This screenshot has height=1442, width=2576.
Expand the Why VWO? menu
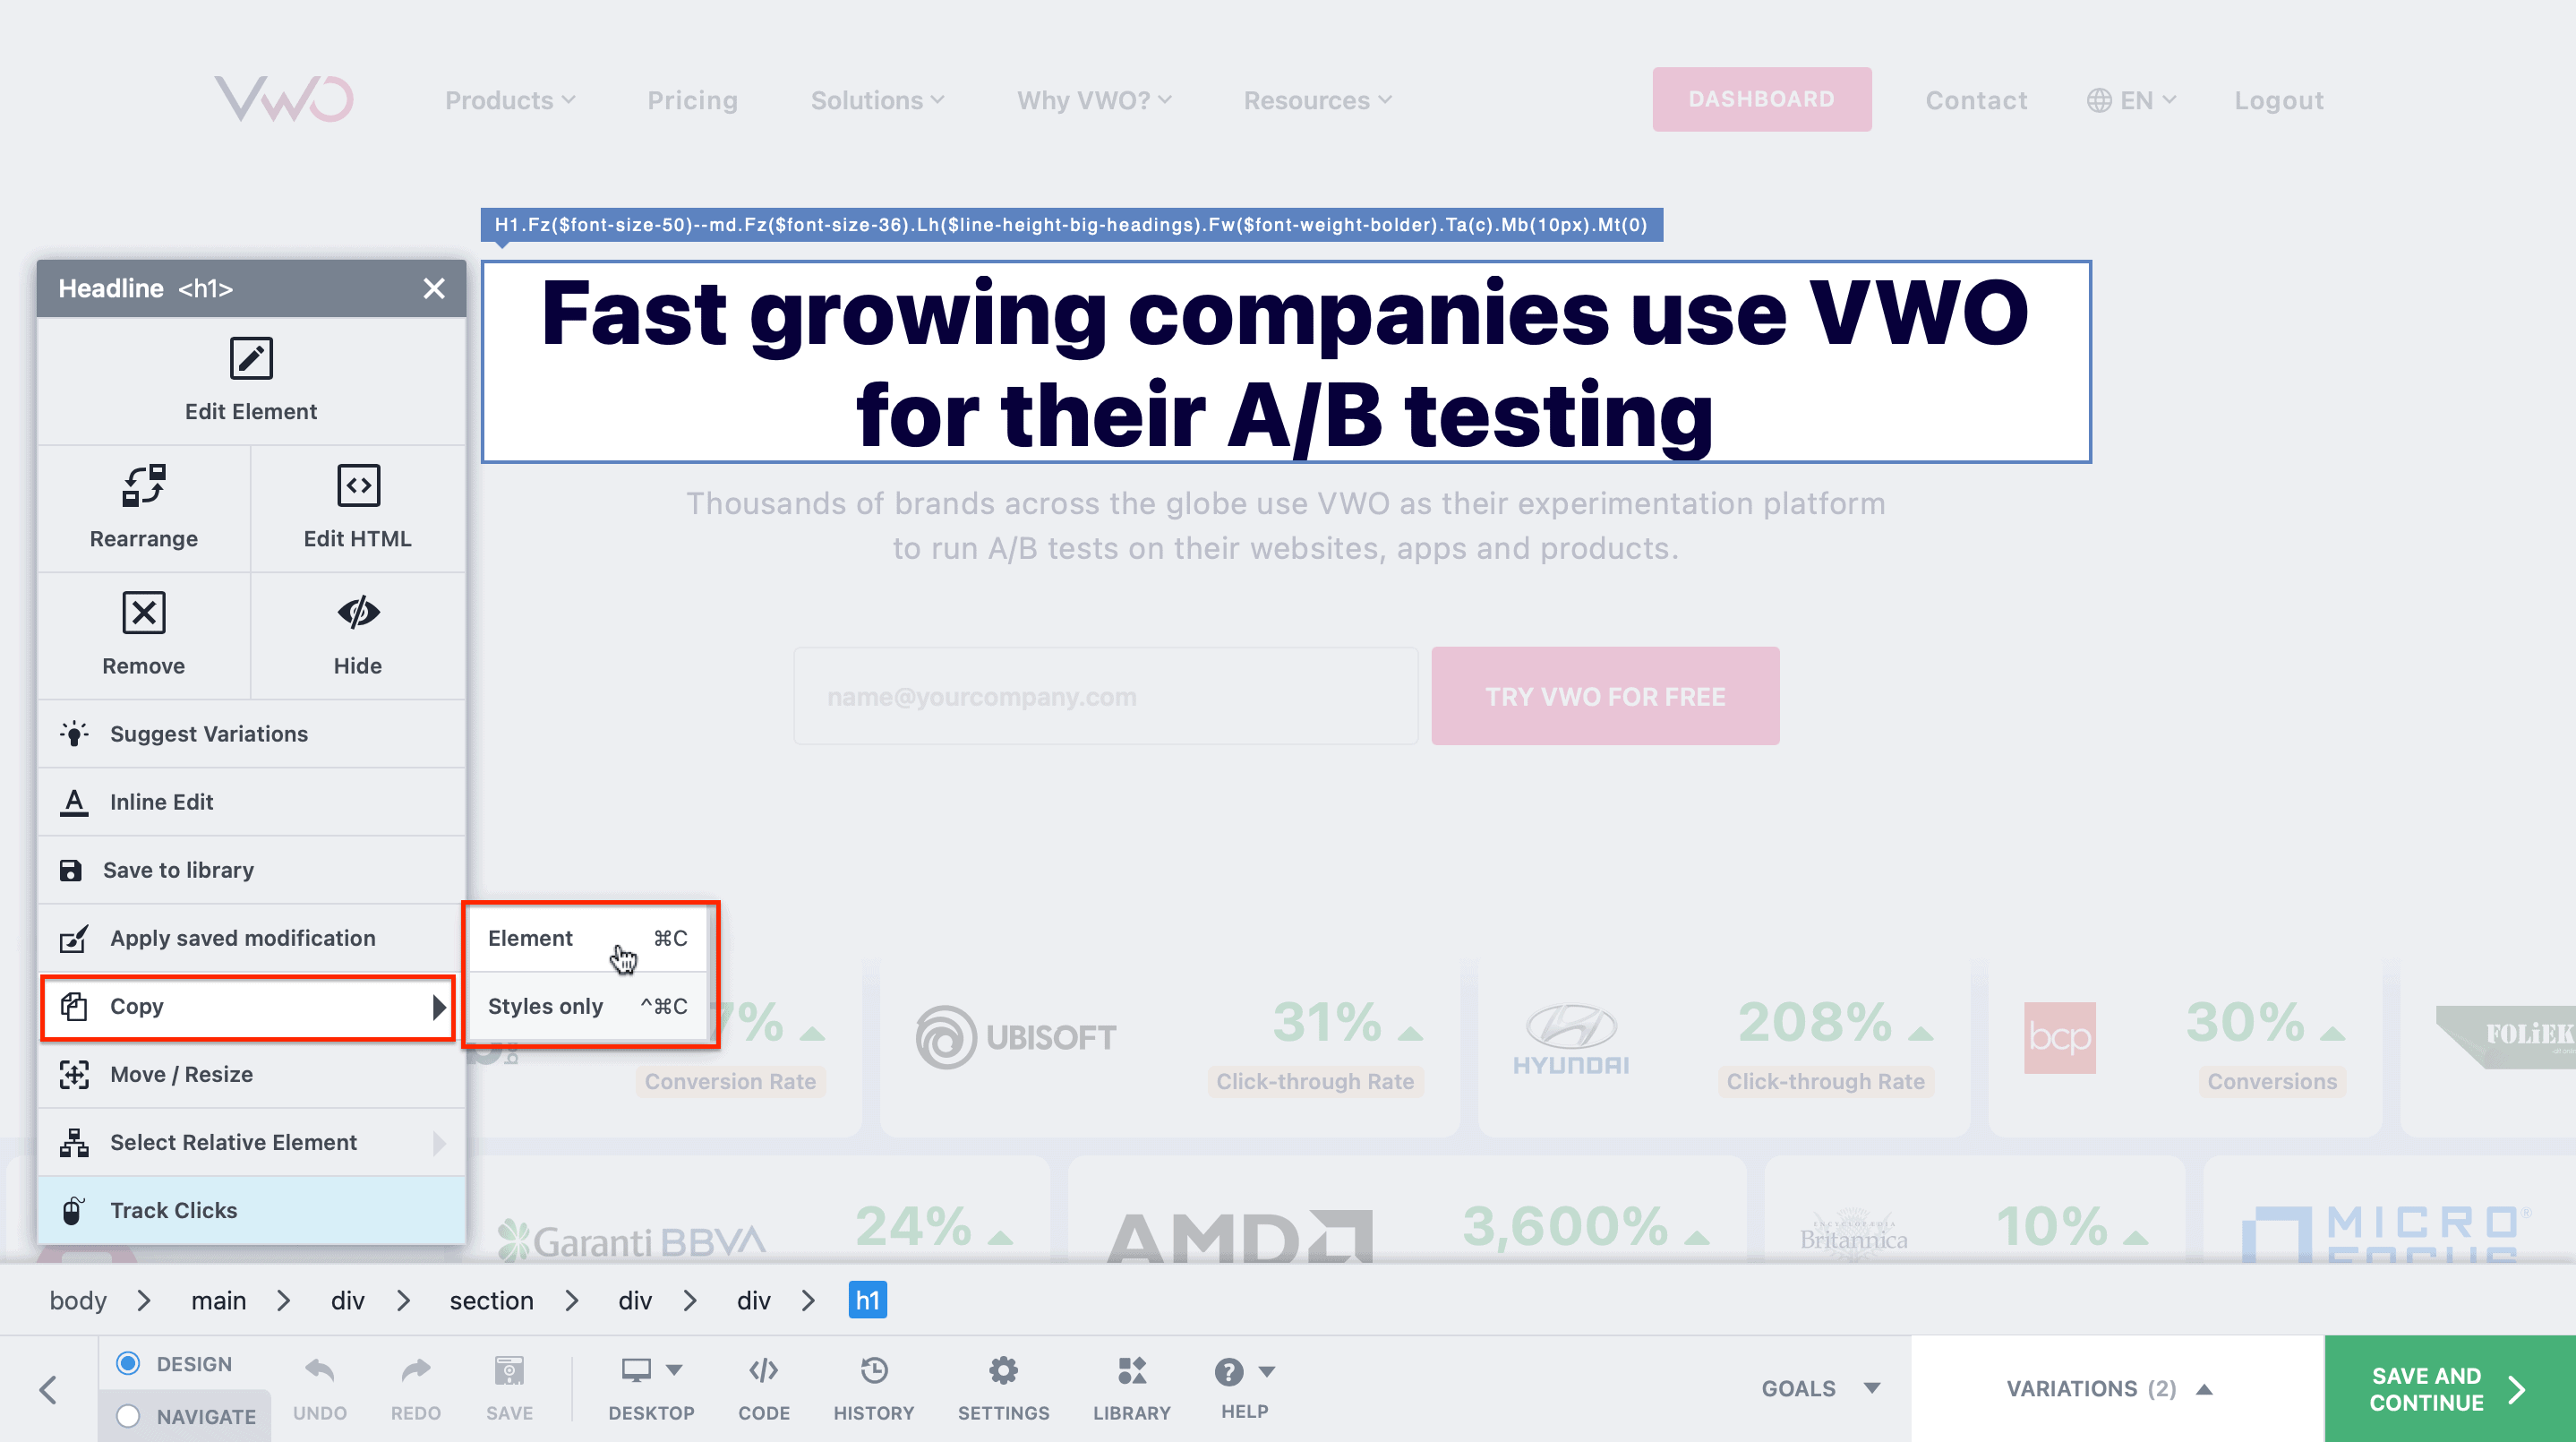(x=1094, y=100)
